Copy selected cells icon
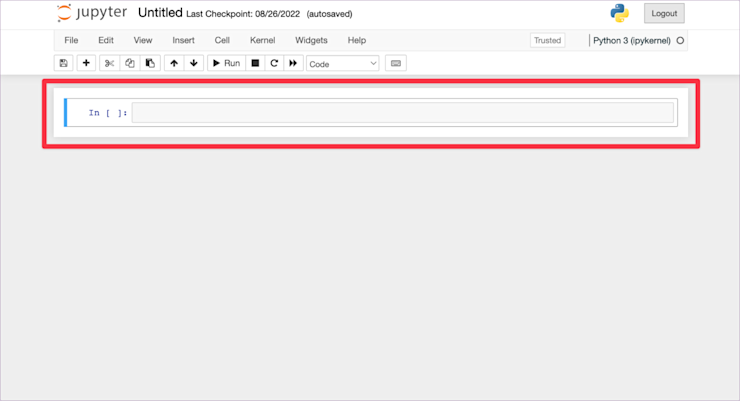Screen dimensions: 740x401 (x=130, y=63)
